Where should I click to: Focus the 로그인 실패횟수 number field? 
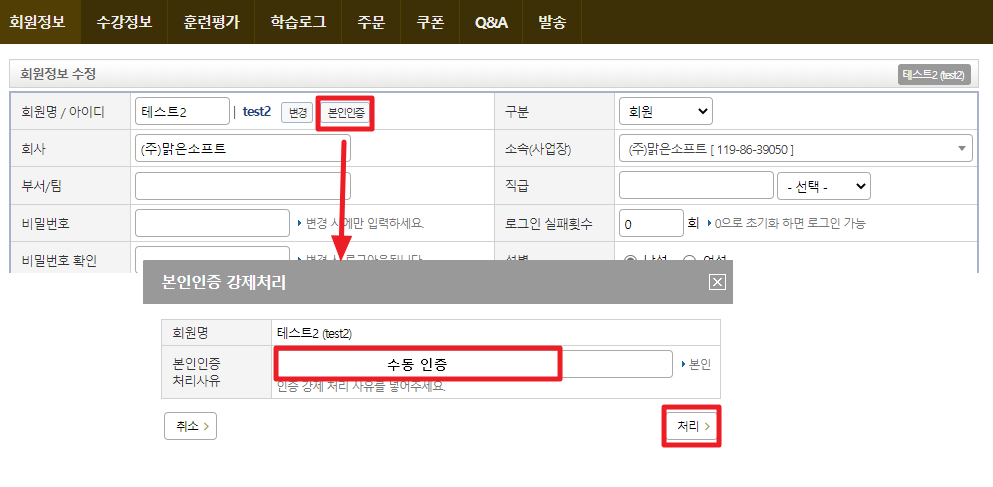650,223
